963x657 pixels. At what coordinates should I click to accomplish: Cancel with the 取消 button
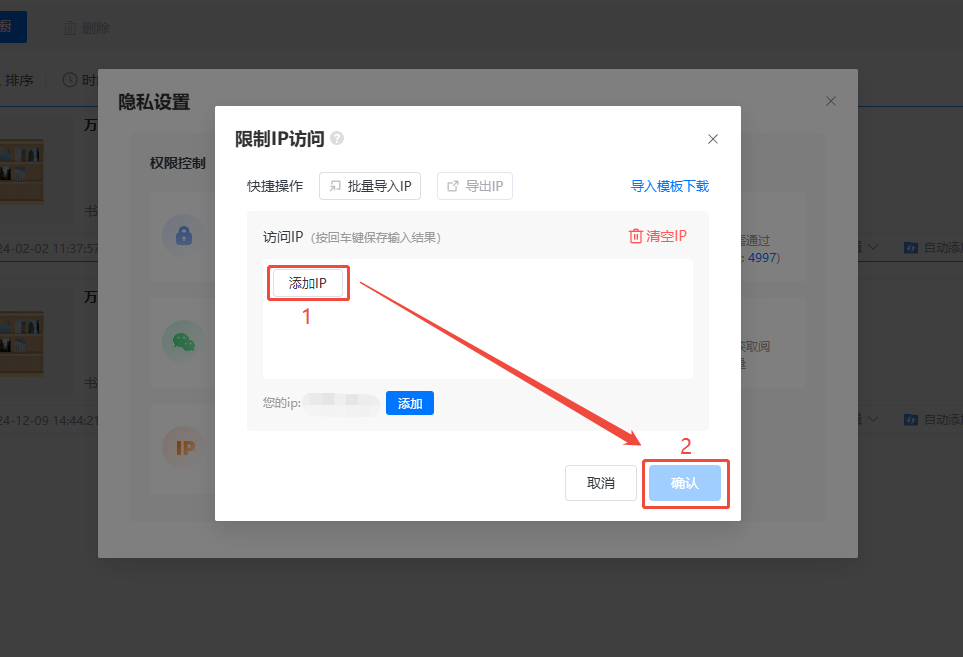coord(601,483)
